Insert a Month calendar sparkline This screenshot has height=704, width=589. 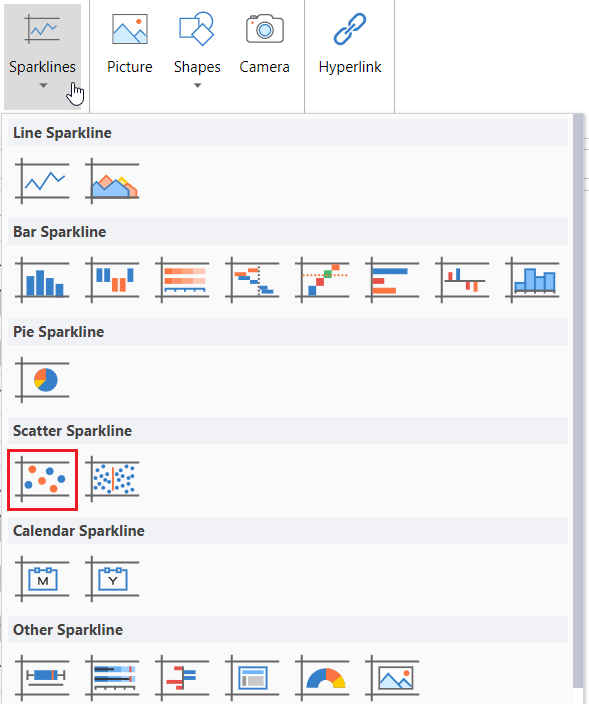(42, 579)
